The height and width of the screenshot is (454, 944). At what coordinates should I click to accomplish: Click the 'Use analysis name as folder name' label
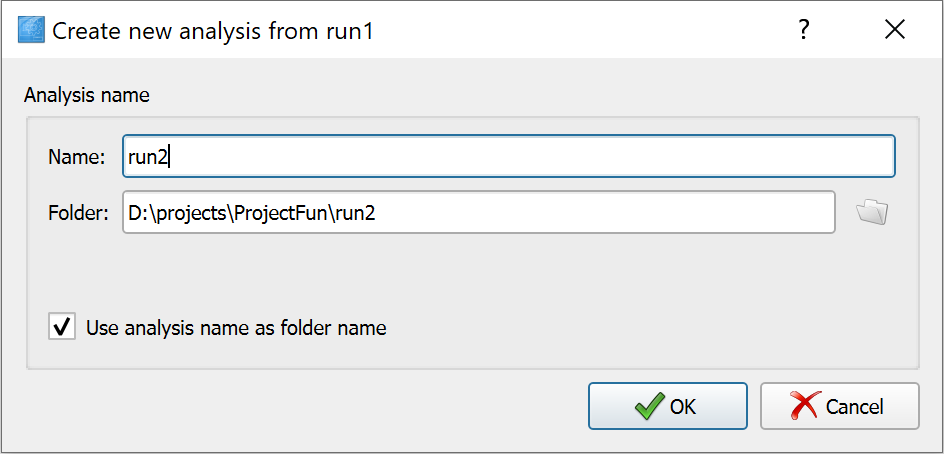(236, 328)
